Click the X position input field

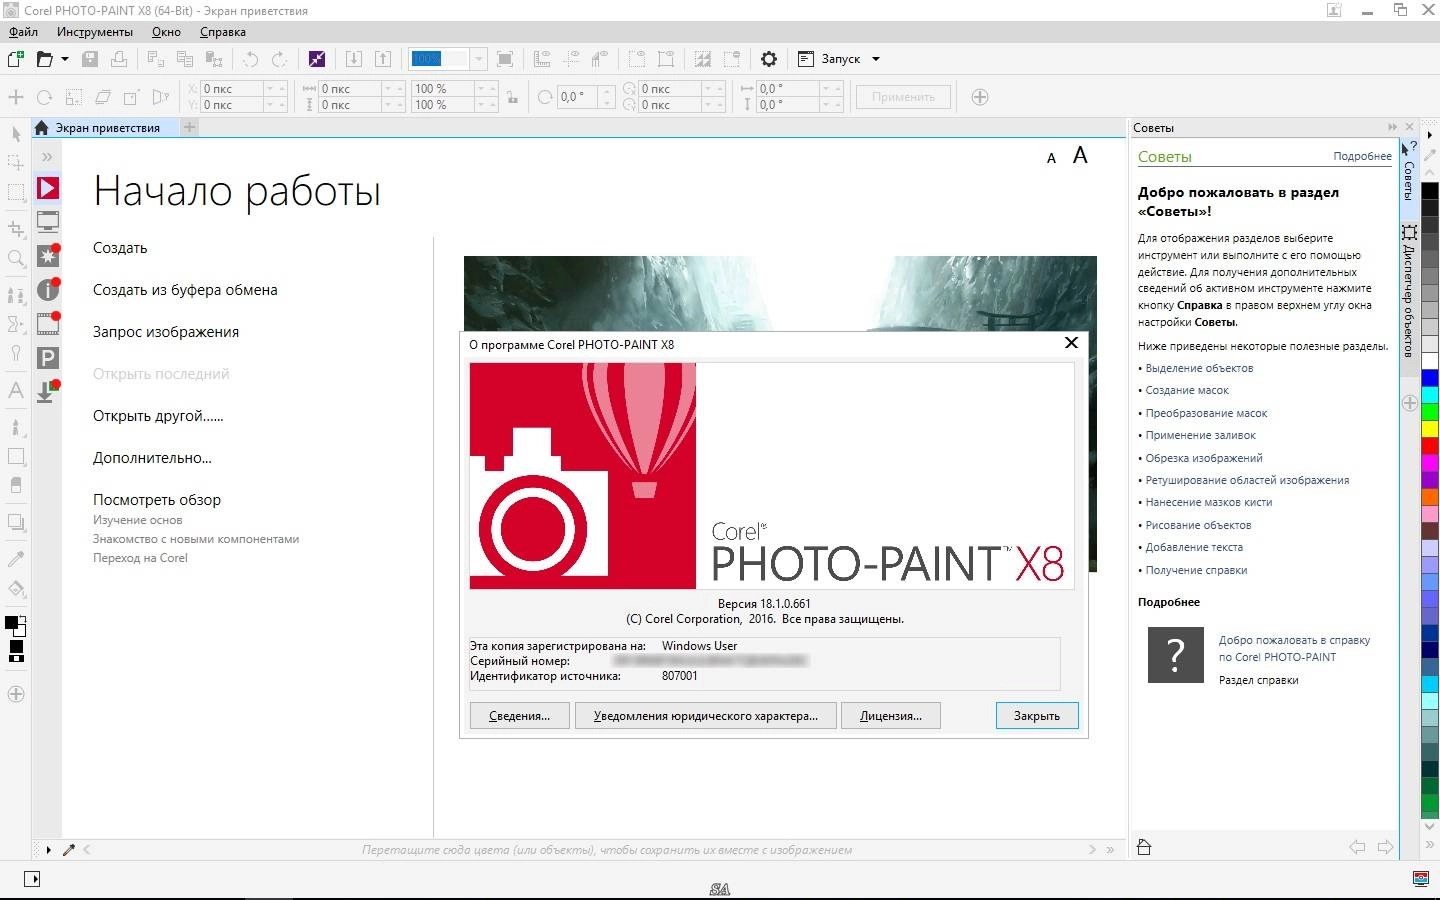pos(232,89)
